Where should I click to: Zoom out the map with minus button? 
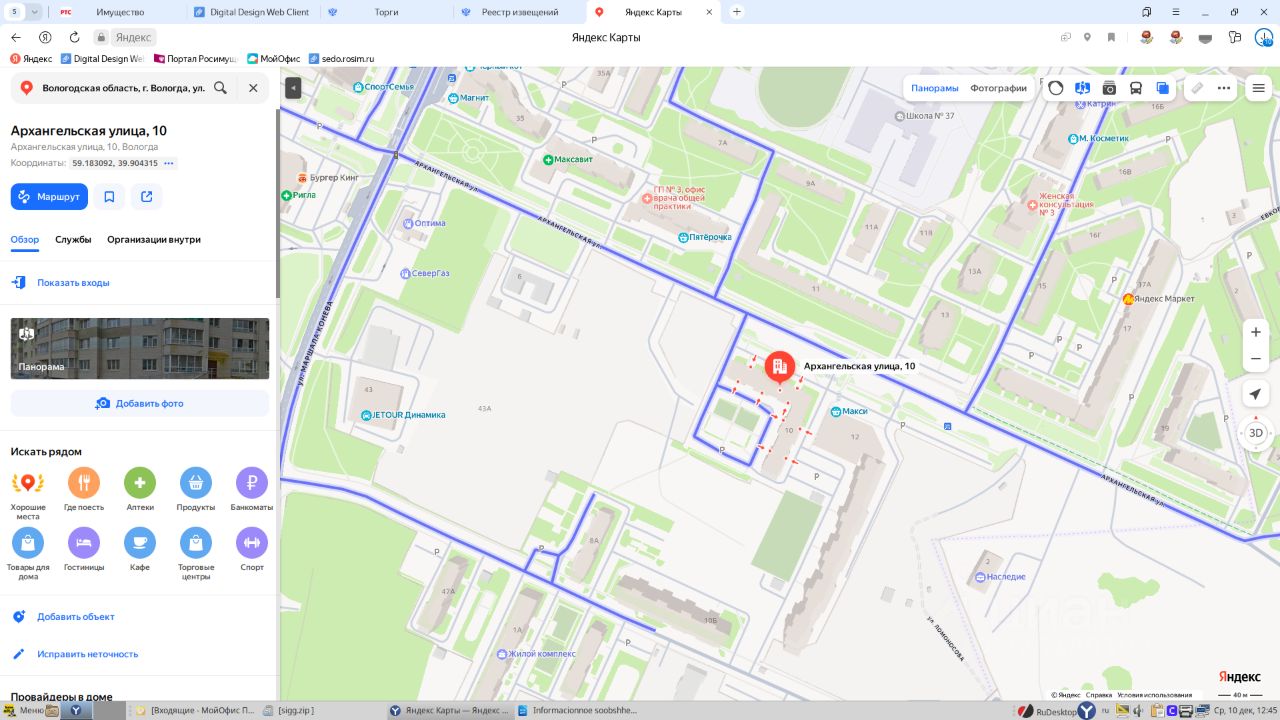click(x=1256, y=359)
